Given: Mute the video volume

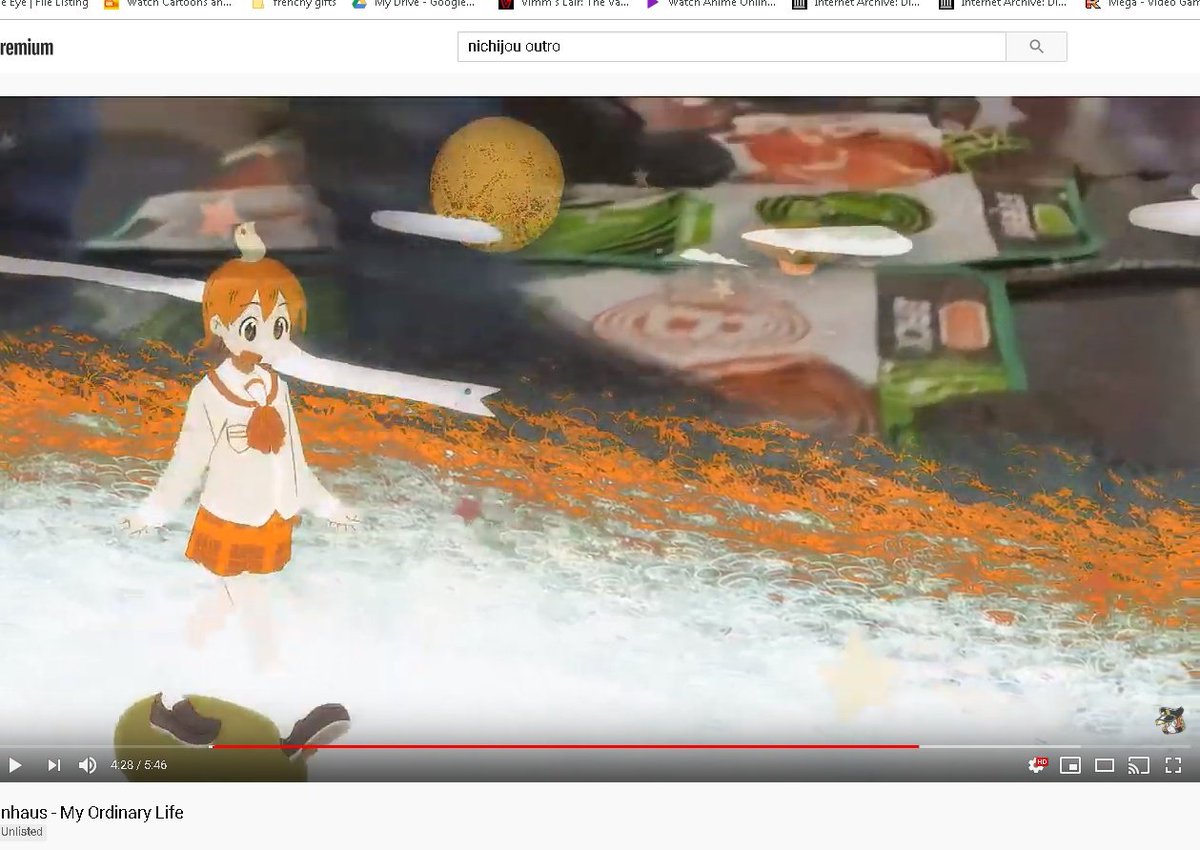Looking at the screenshot, I should tap(88, 765).
